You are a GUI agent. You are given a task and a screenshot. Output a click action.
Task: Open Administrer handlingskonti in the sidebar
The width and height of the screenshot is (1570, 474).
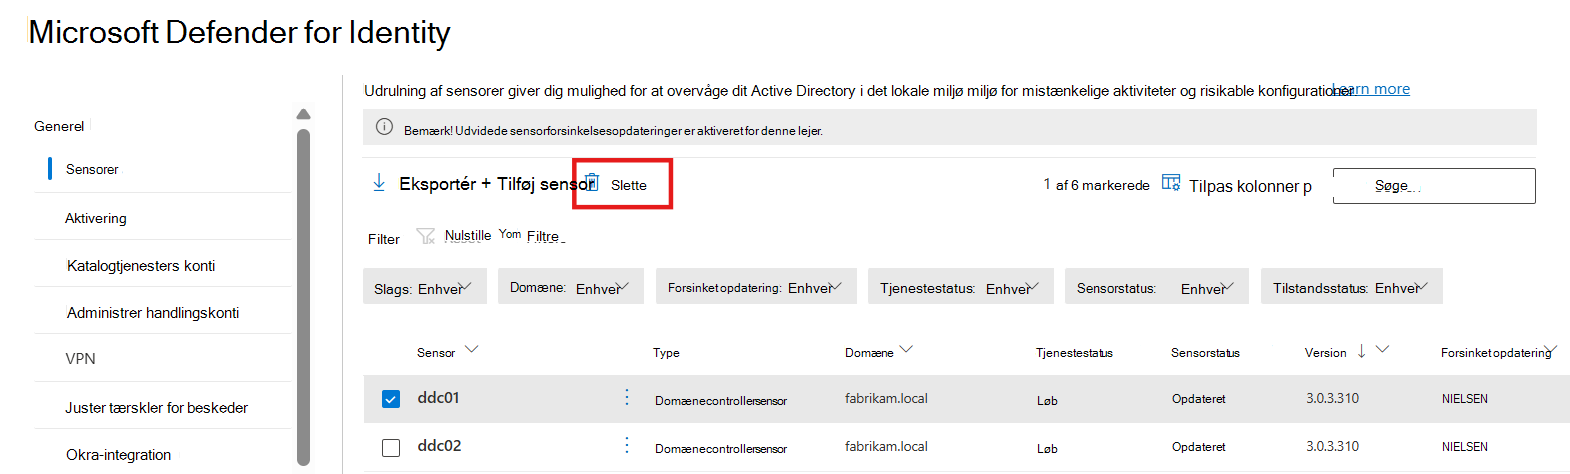(x=153, y=312)
